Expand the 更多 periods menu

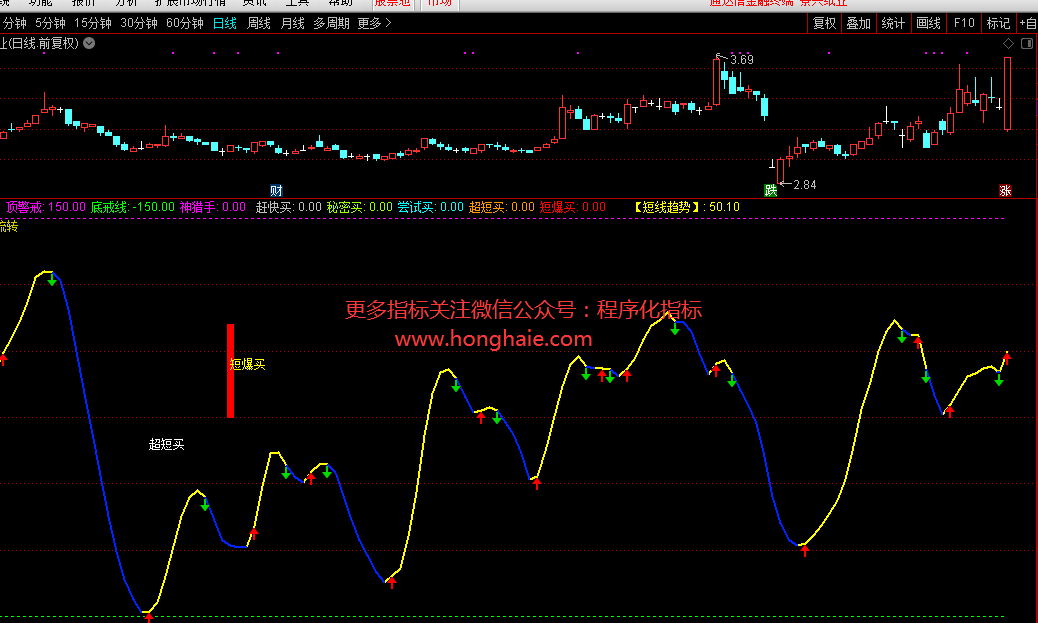(374, 23)
